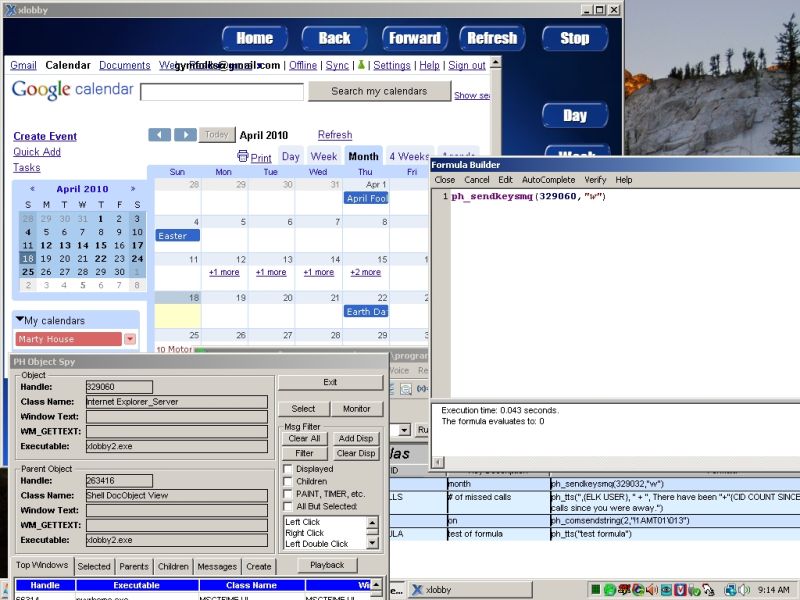The image size is (800, 600).
Task: Click the Safely Remove Hardware tray icon
Action: [694, 590]
